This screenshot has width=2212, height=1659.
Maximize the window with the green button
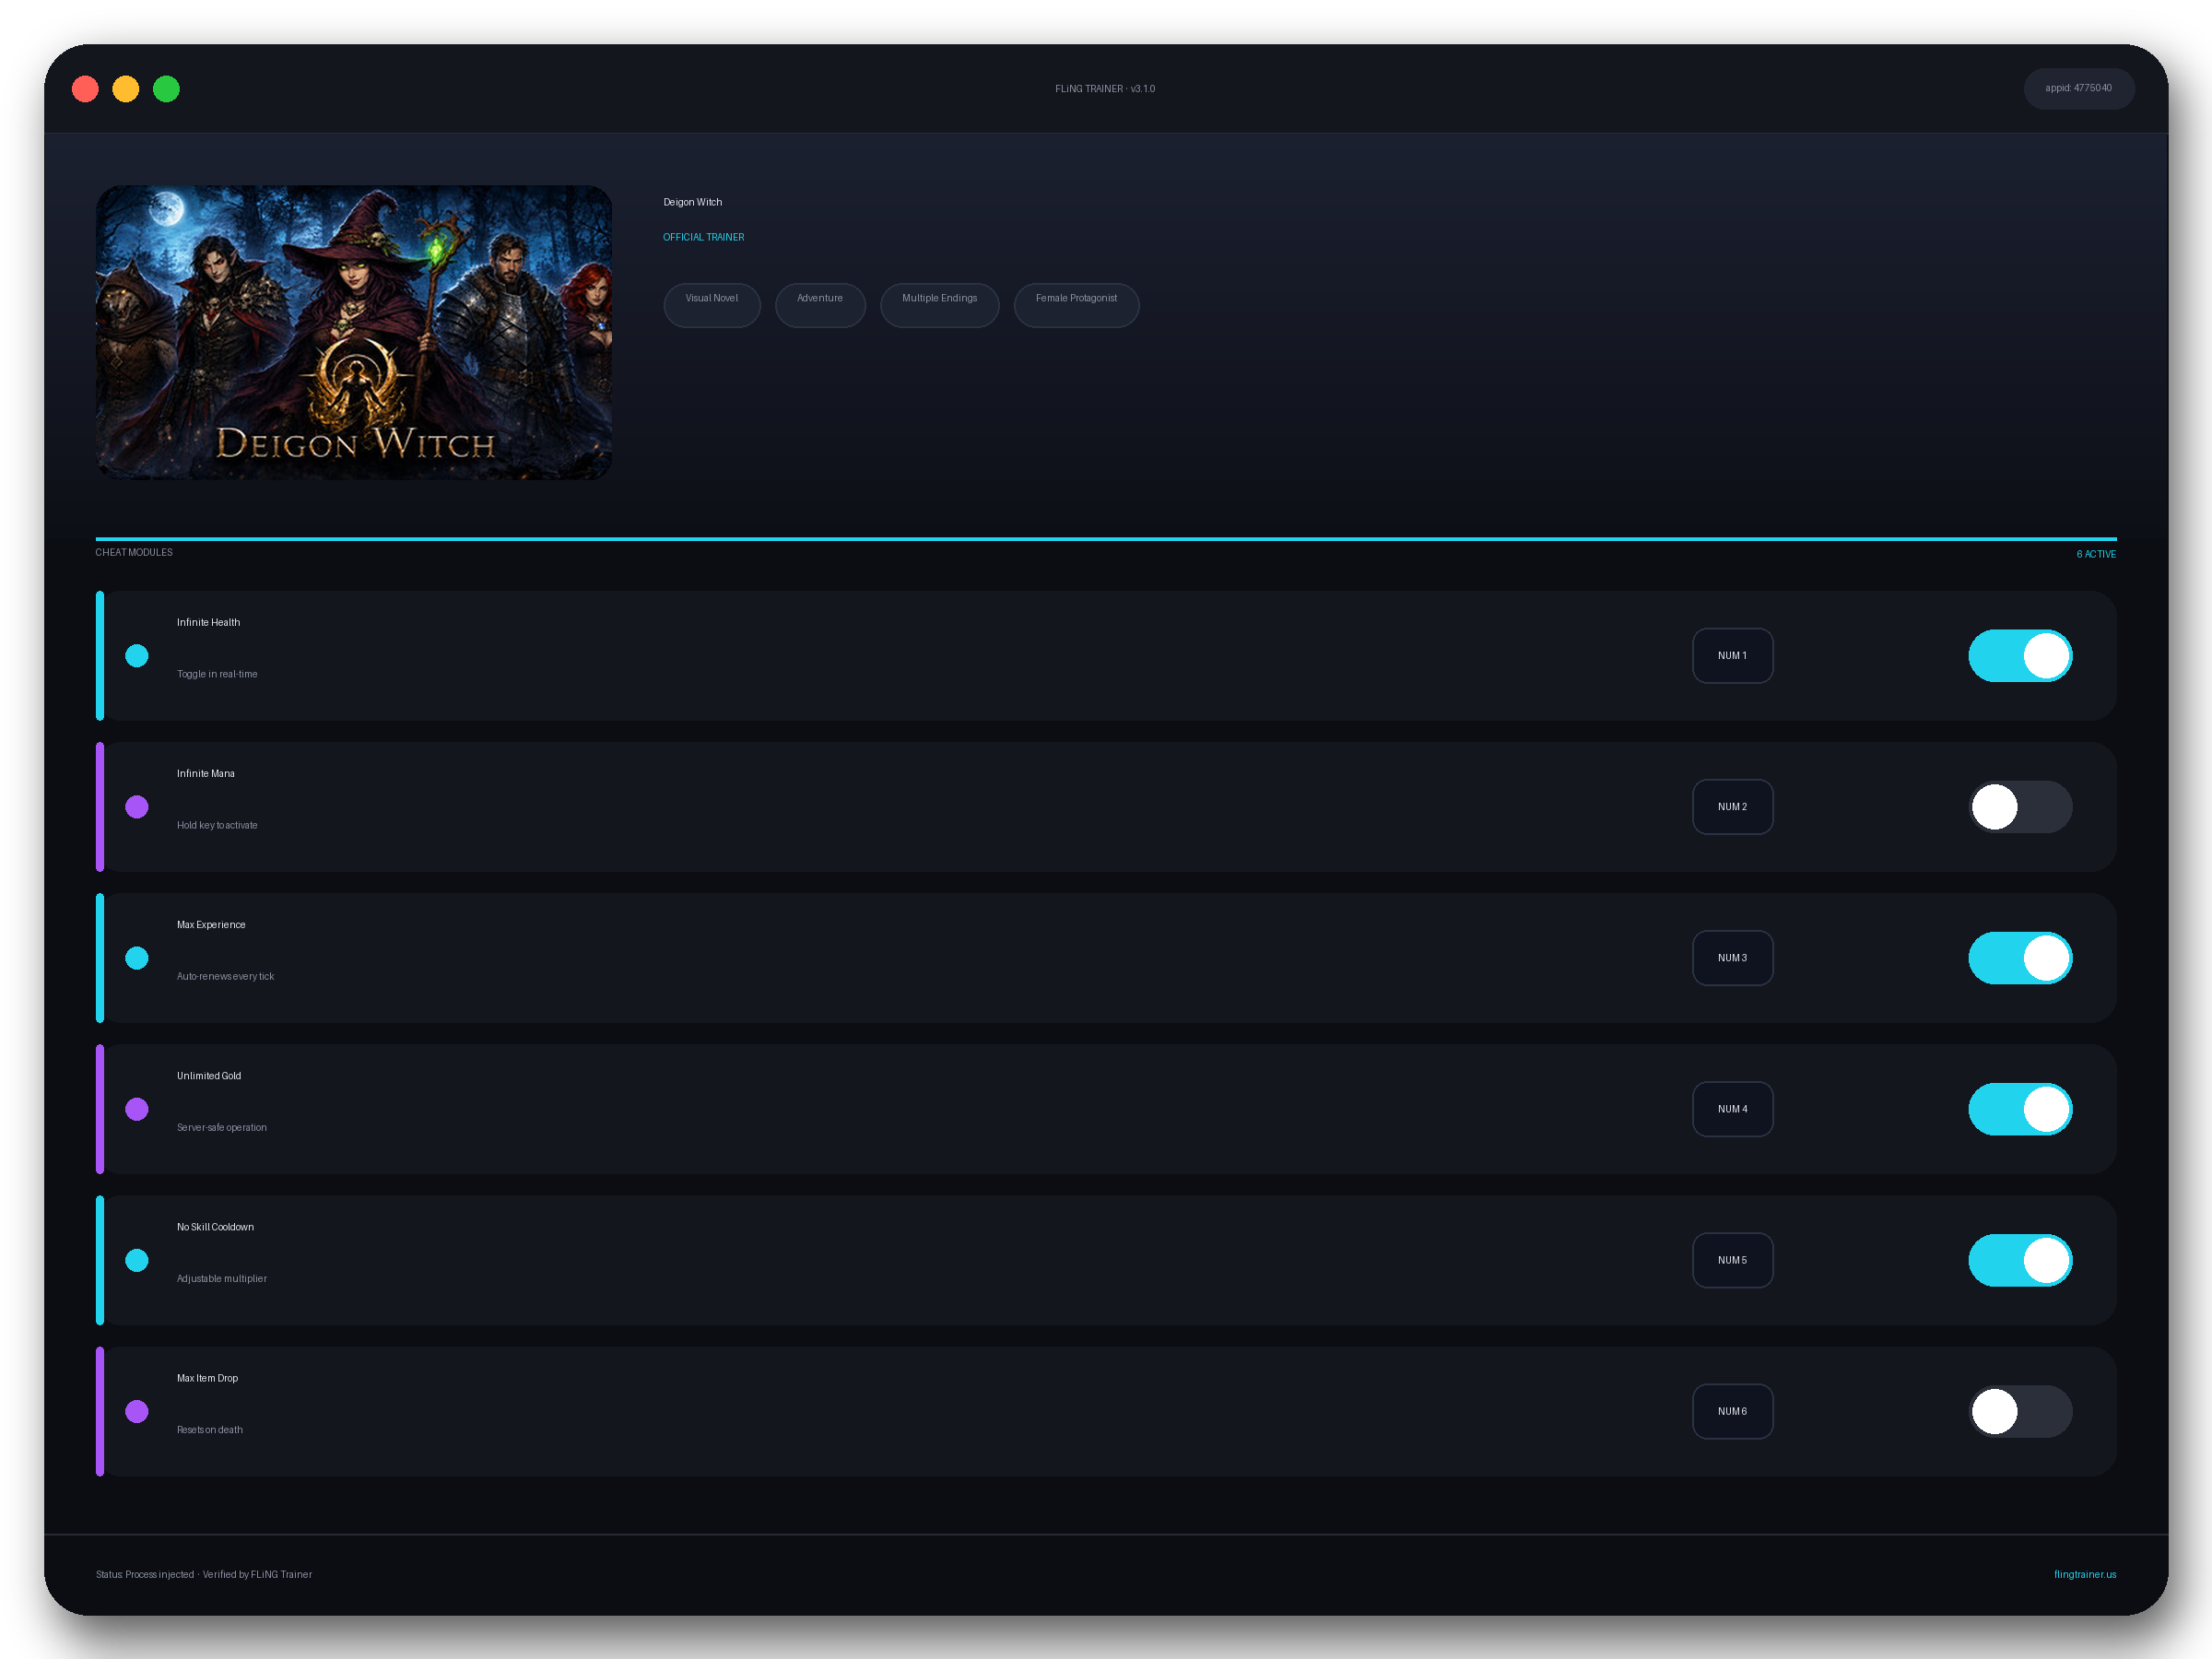pos(166,89)
